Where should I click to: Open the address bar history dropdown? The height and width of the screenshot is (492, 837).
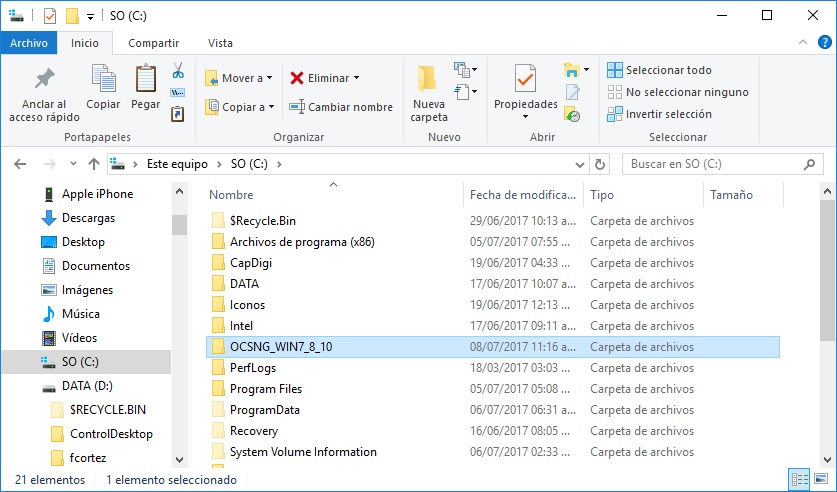click(580, 165)
